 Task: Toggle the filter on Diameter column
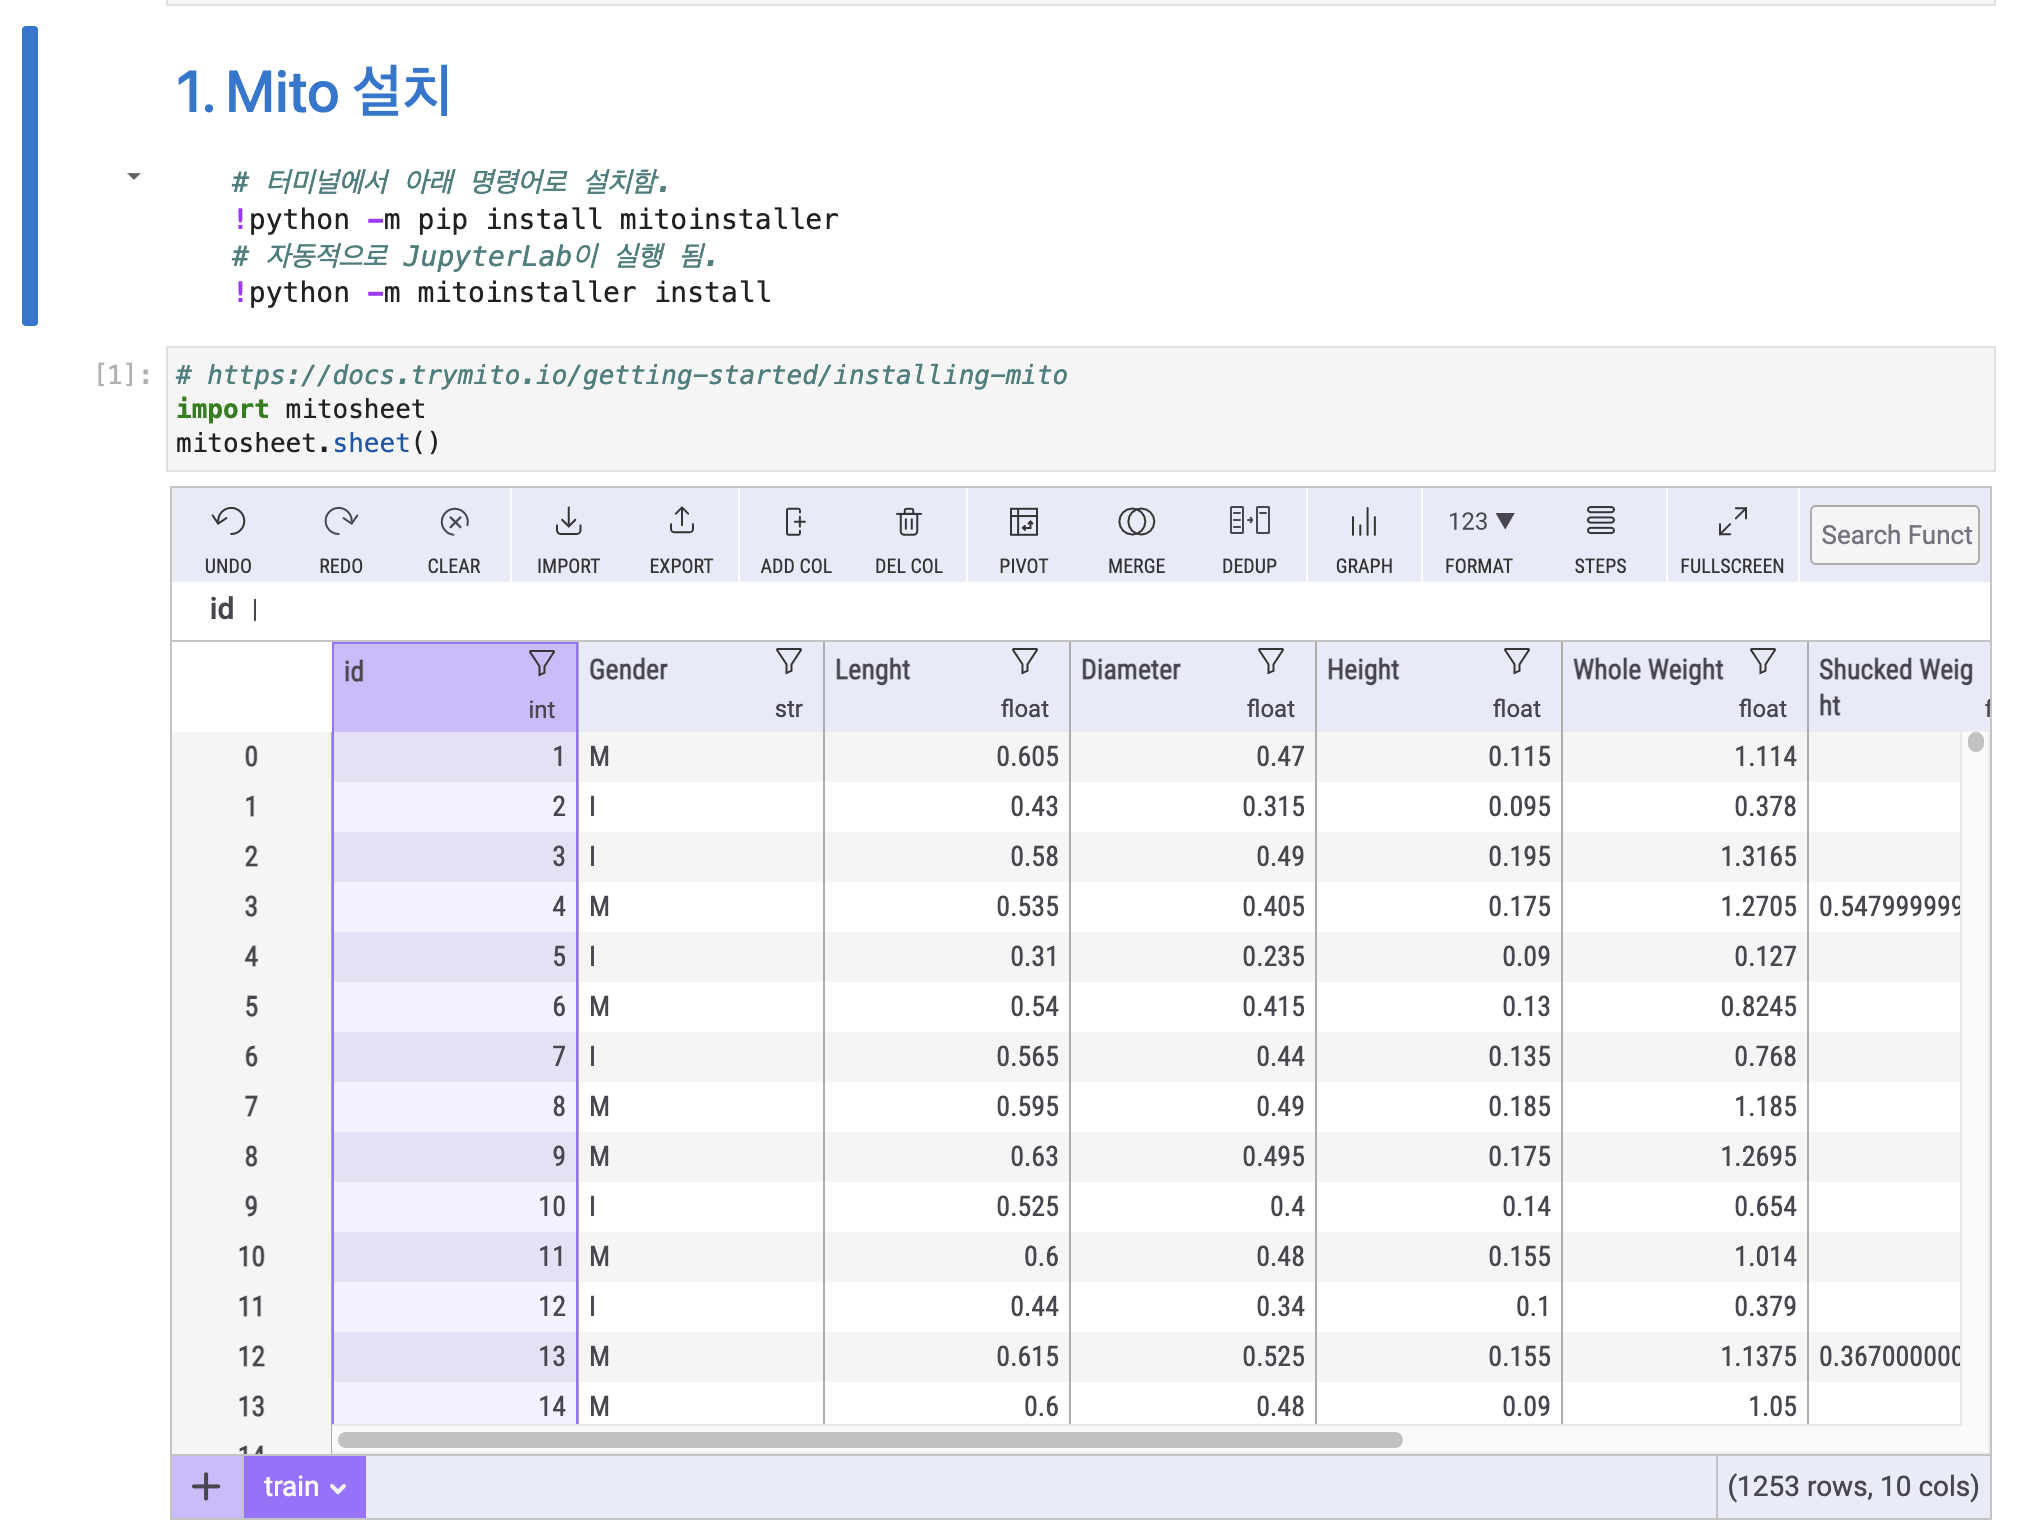point(1271,661)
